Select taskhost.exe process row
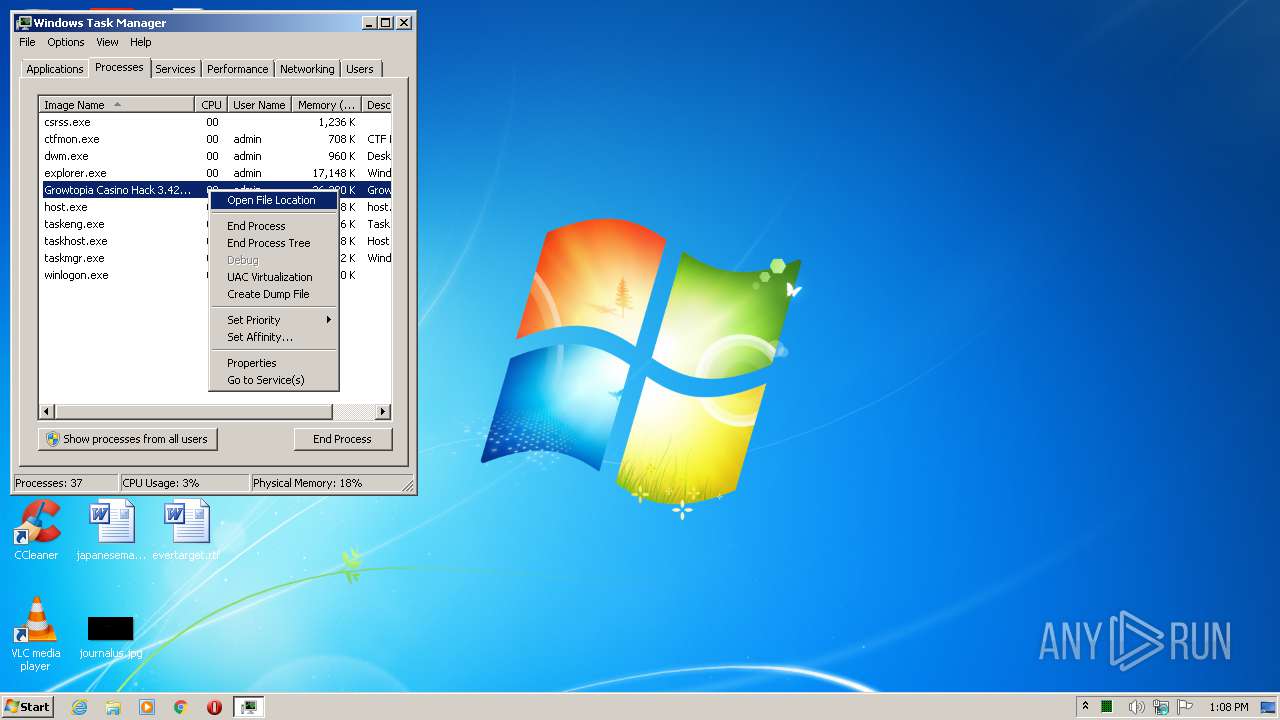 [x=124, y=241]
